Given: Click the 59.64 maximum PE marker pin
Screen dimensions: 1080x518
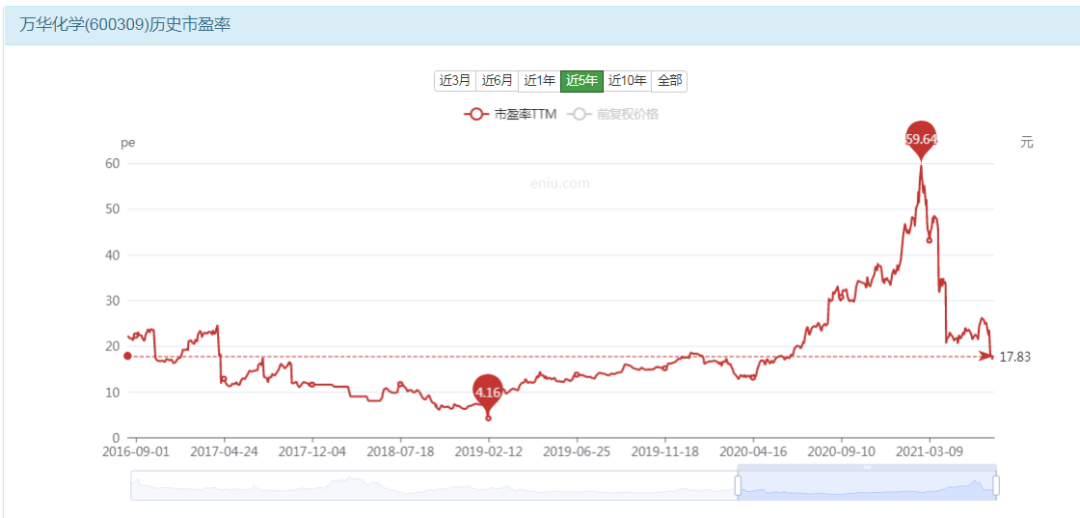Looking at the screenshot, I should (921, 139).
